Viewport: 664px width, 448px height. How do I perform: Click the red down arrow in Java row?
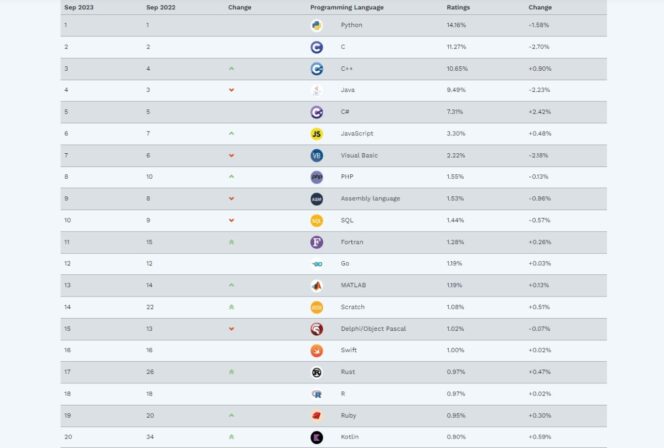(232, 90)
